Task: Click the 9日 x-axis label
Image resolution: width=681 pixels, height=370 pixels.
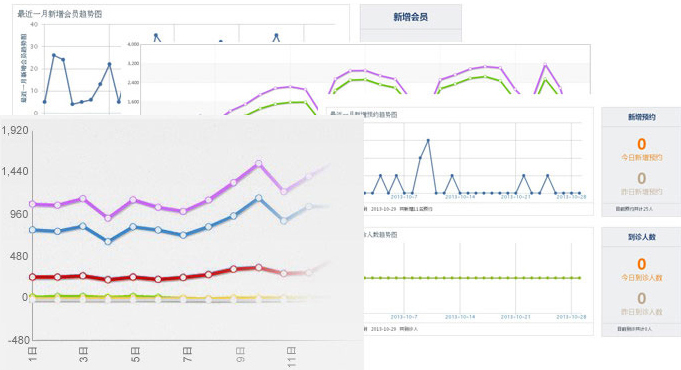Action: (240, 354)
